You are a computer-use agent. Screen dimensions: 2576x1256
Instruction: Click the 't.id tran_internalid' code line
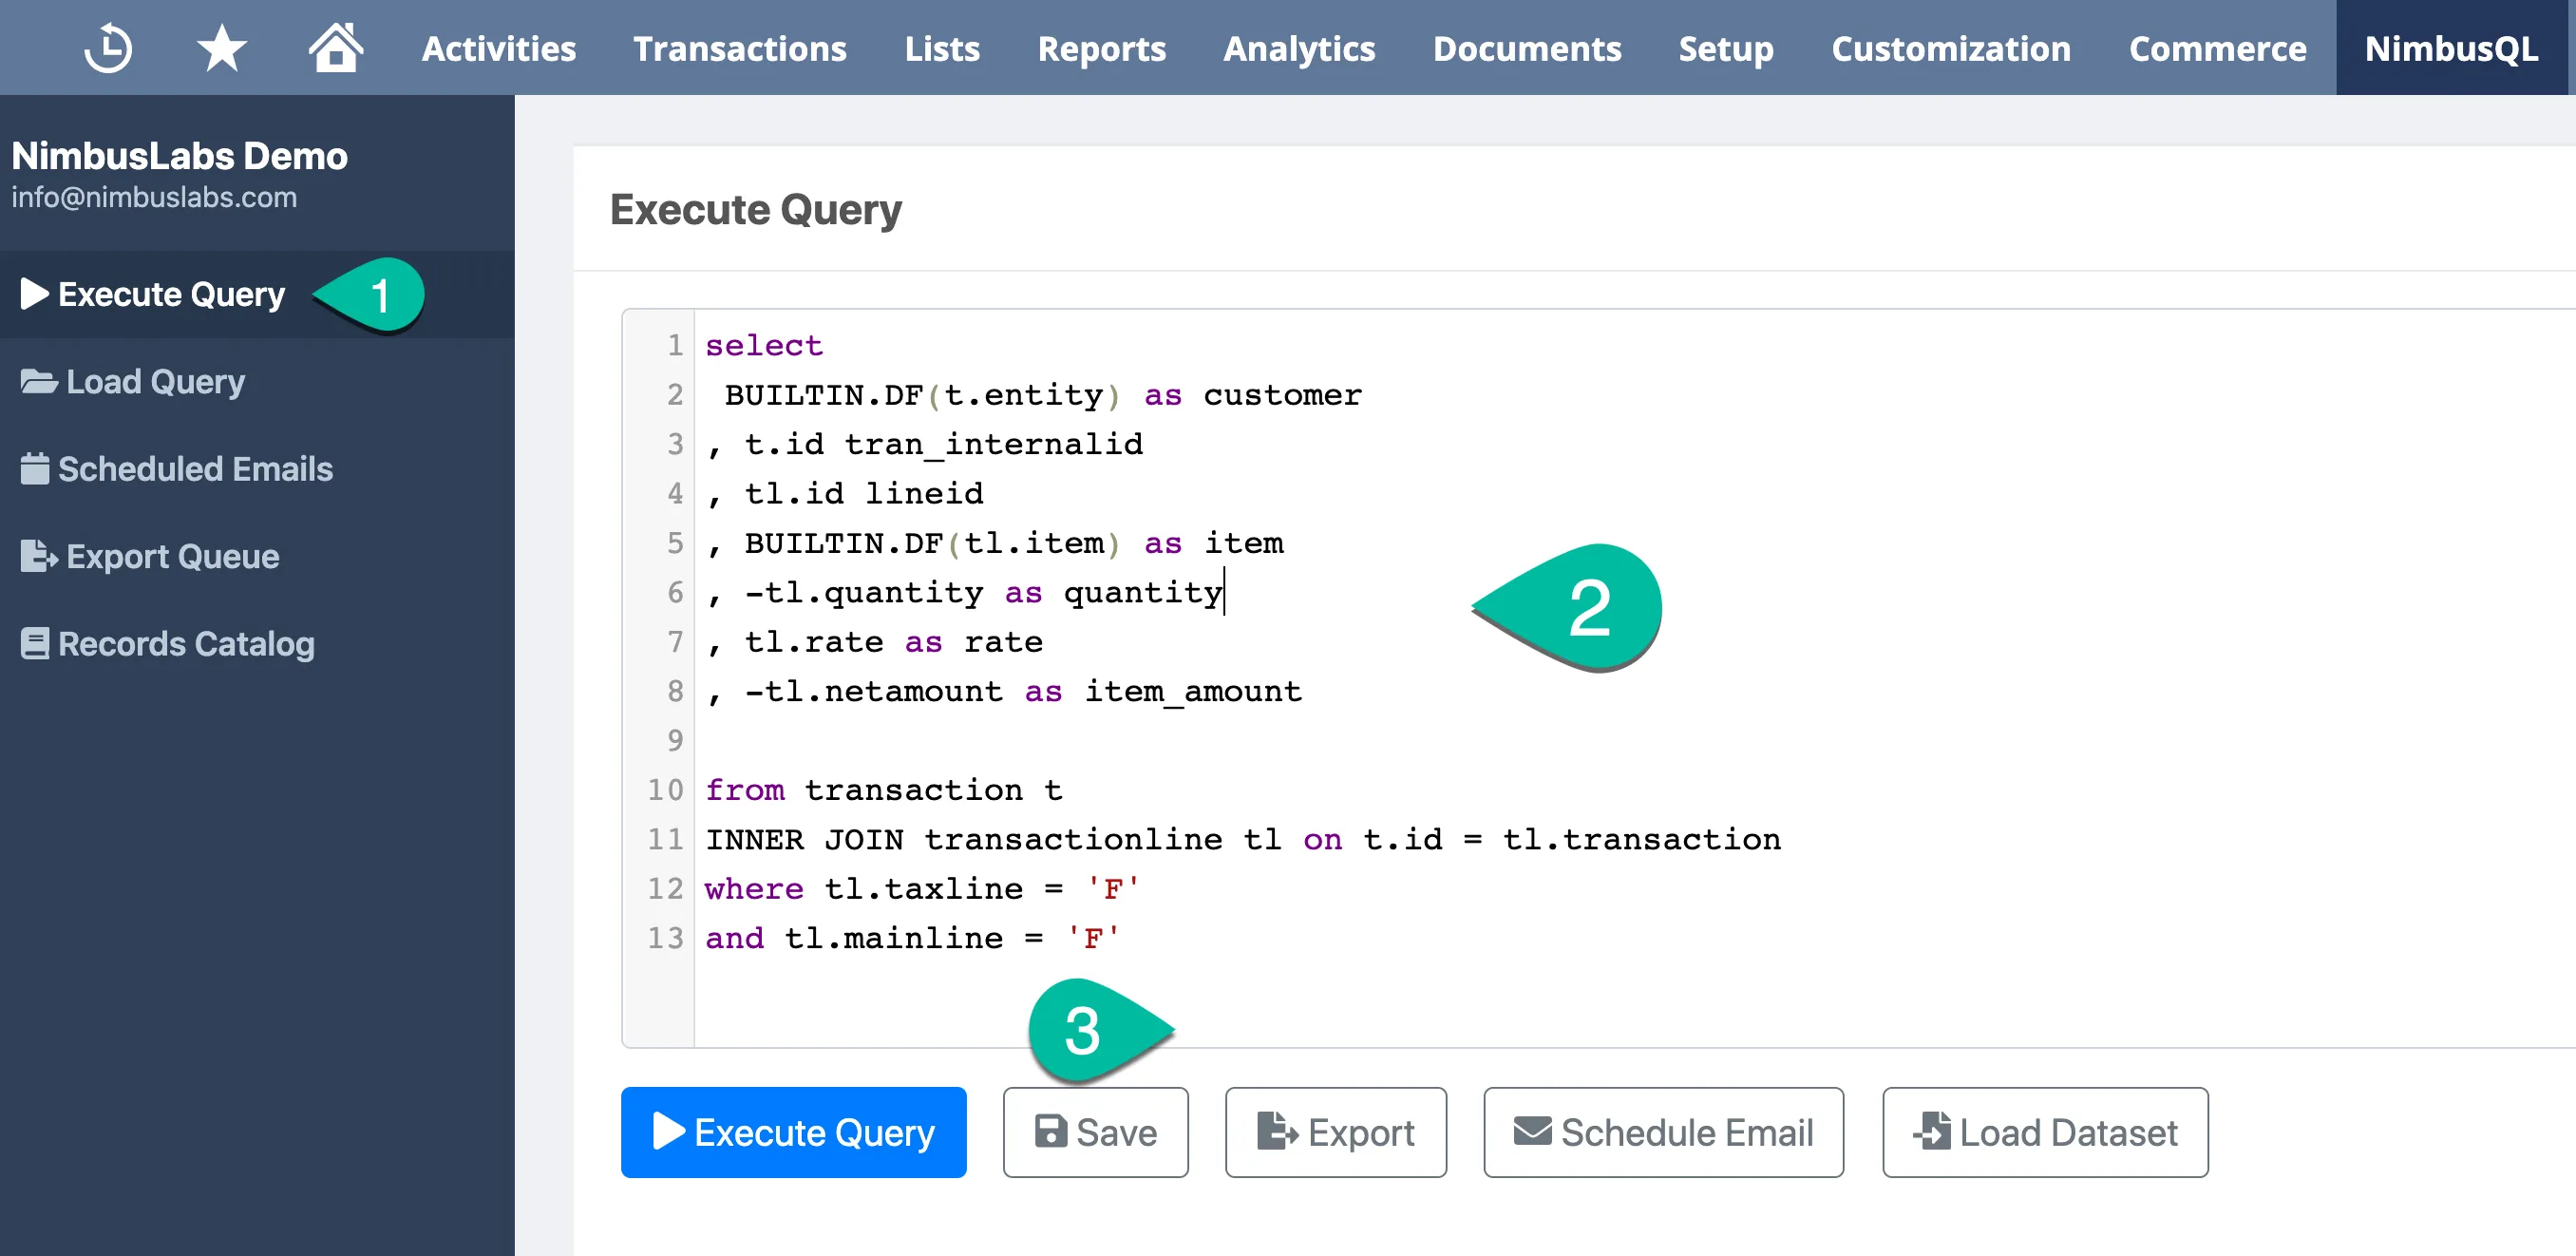(925, 443)
